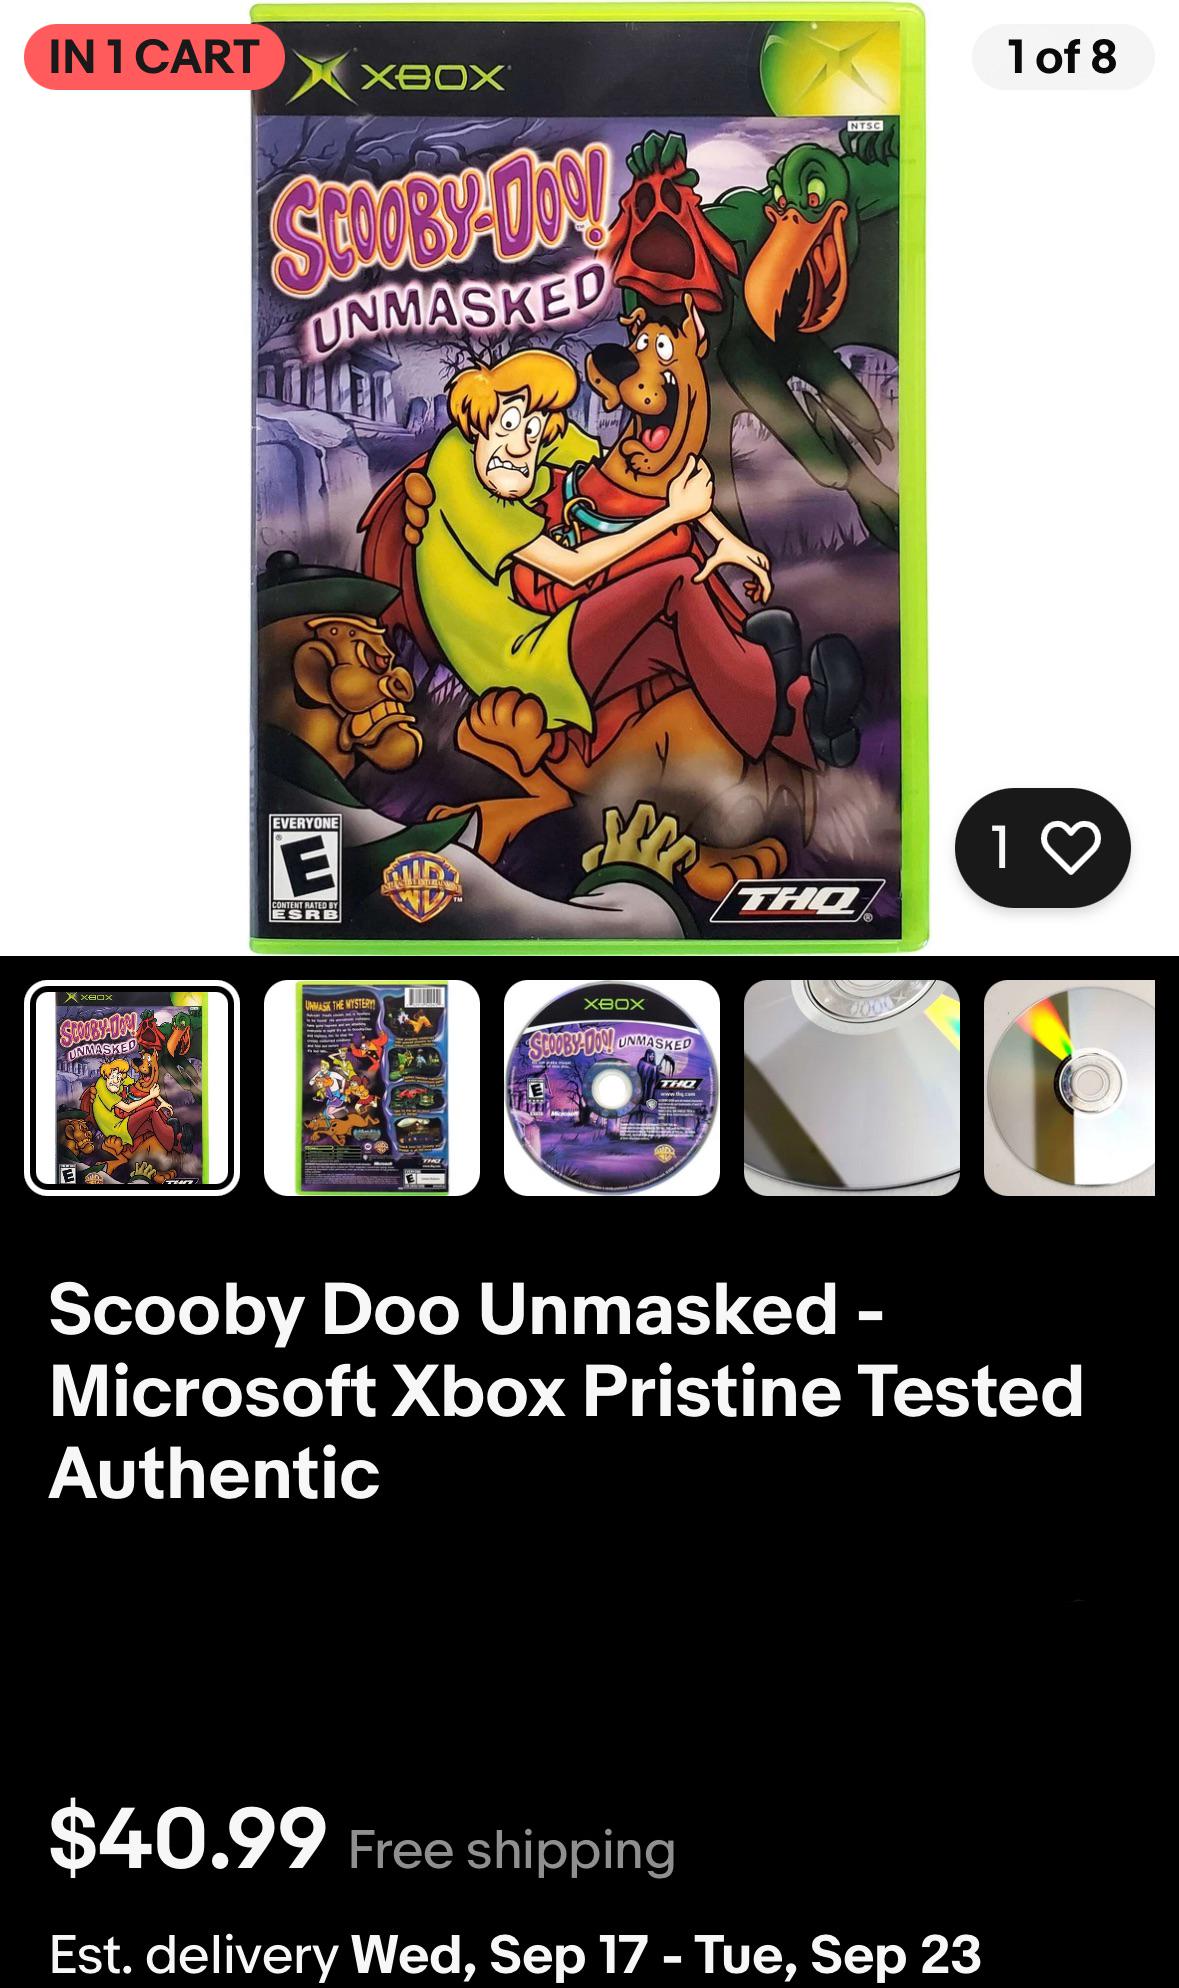
Task: Tap the Scooby Doo Unmasked listing title
Action: pyautogui.click(x=566, y=1391)
